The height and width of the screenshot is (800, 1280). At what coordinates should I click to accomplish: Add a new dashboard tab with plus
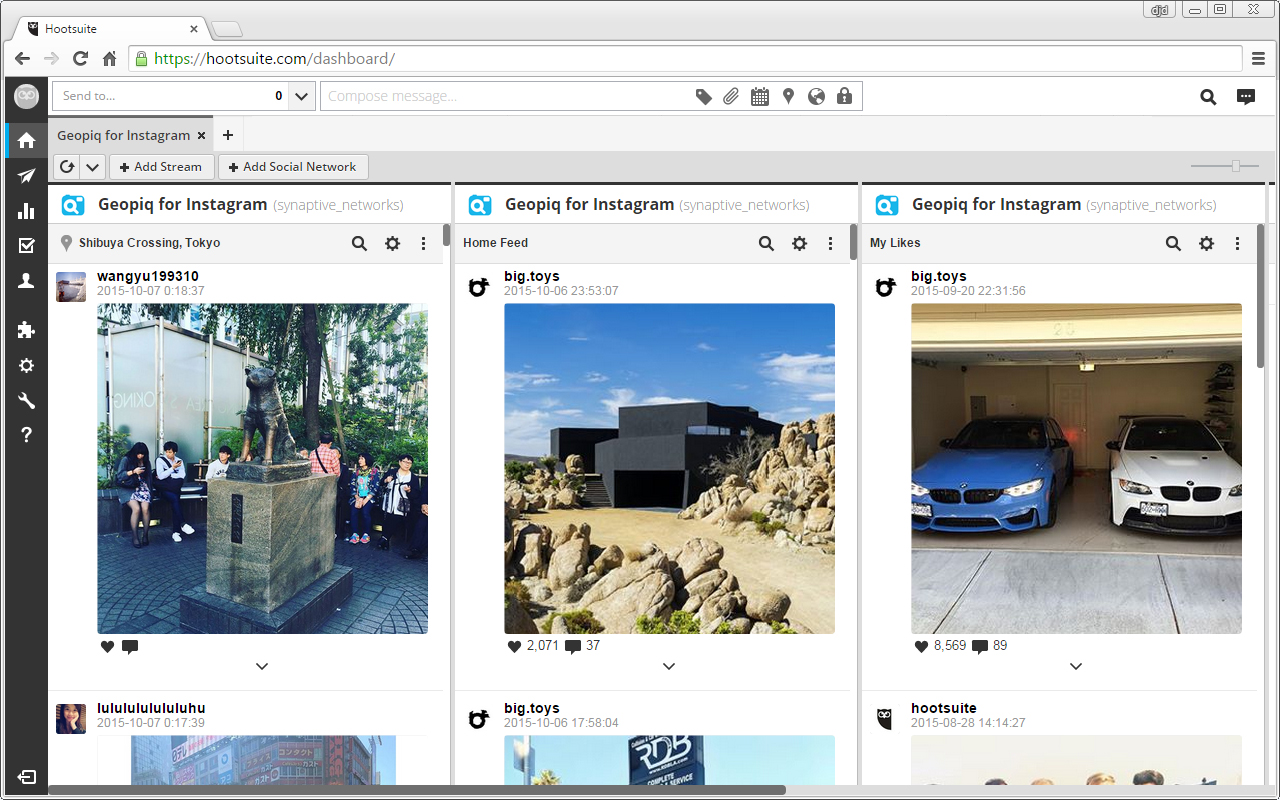[x=228, y=135]
